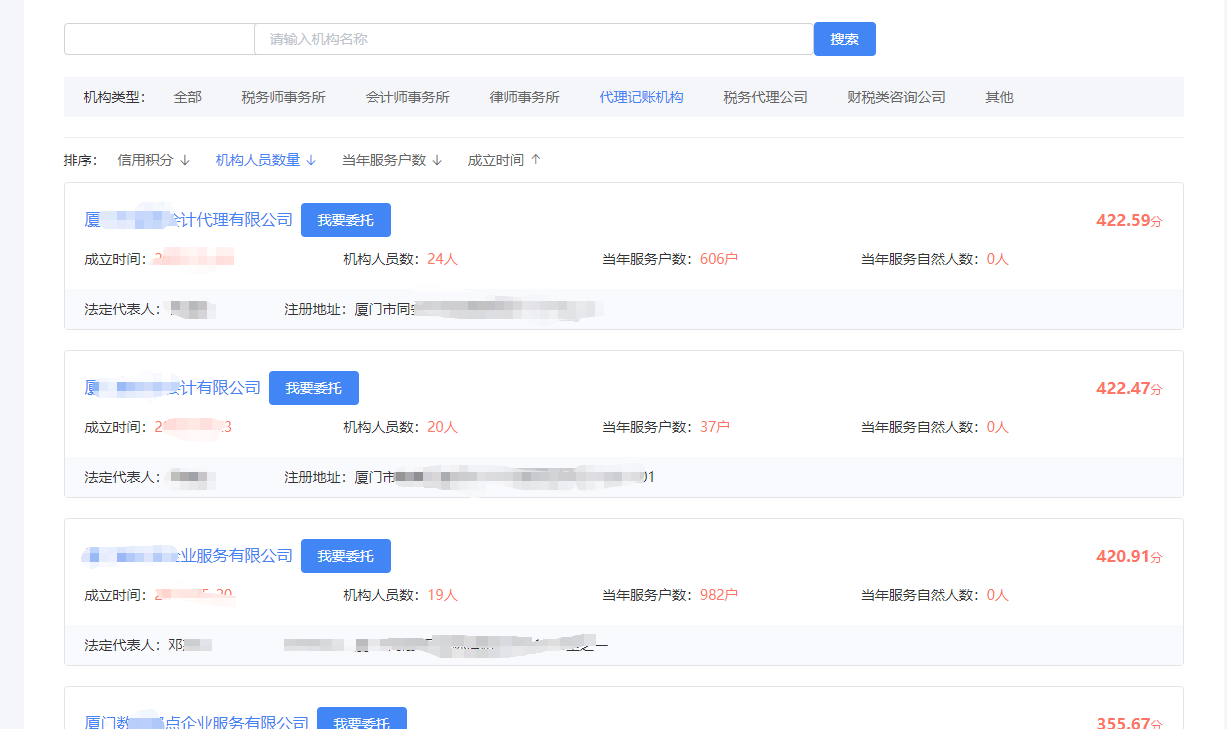
Task: Show 财税类咨询公司 institutions
Action: tap(896, 97)
